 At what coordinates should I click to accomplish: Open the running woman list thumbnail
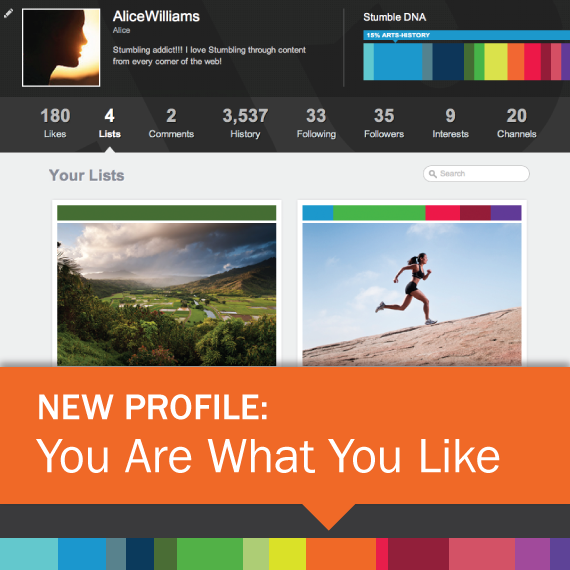412,294
